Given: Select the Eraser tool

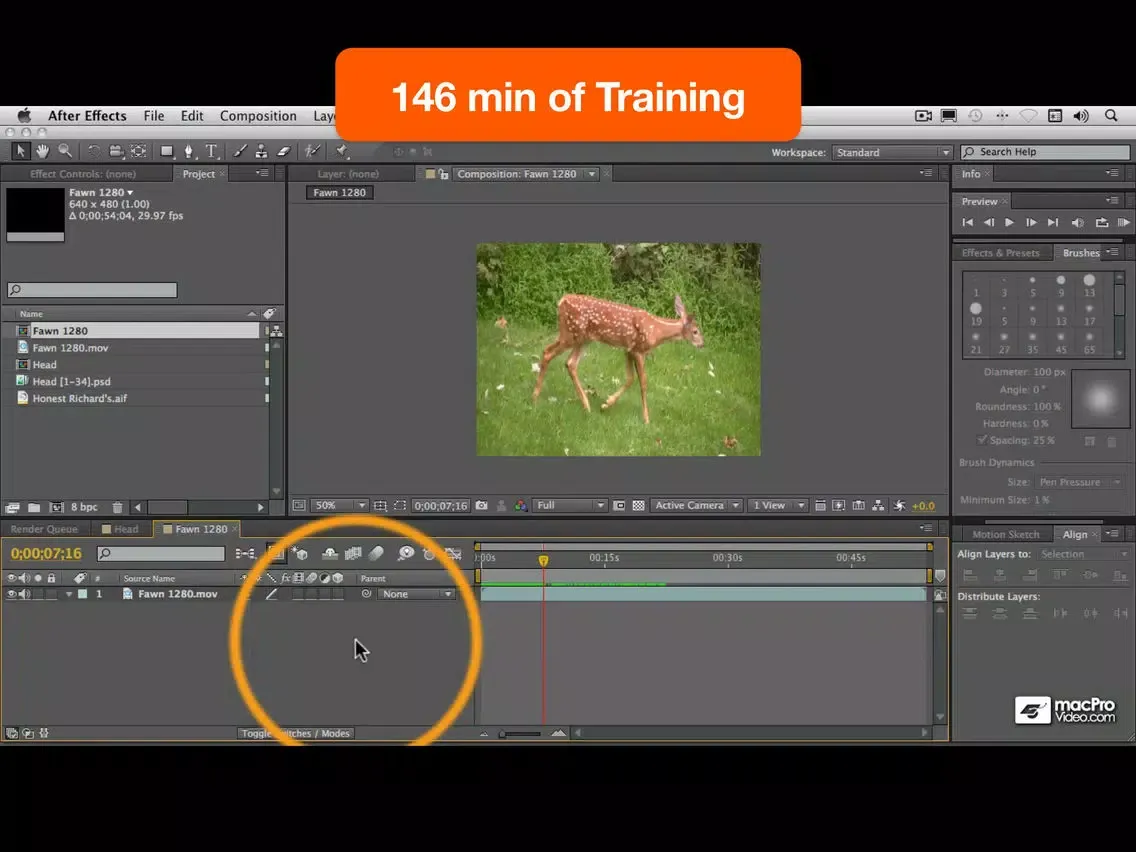Looking at the screenshot, I should tap(284, 151).
